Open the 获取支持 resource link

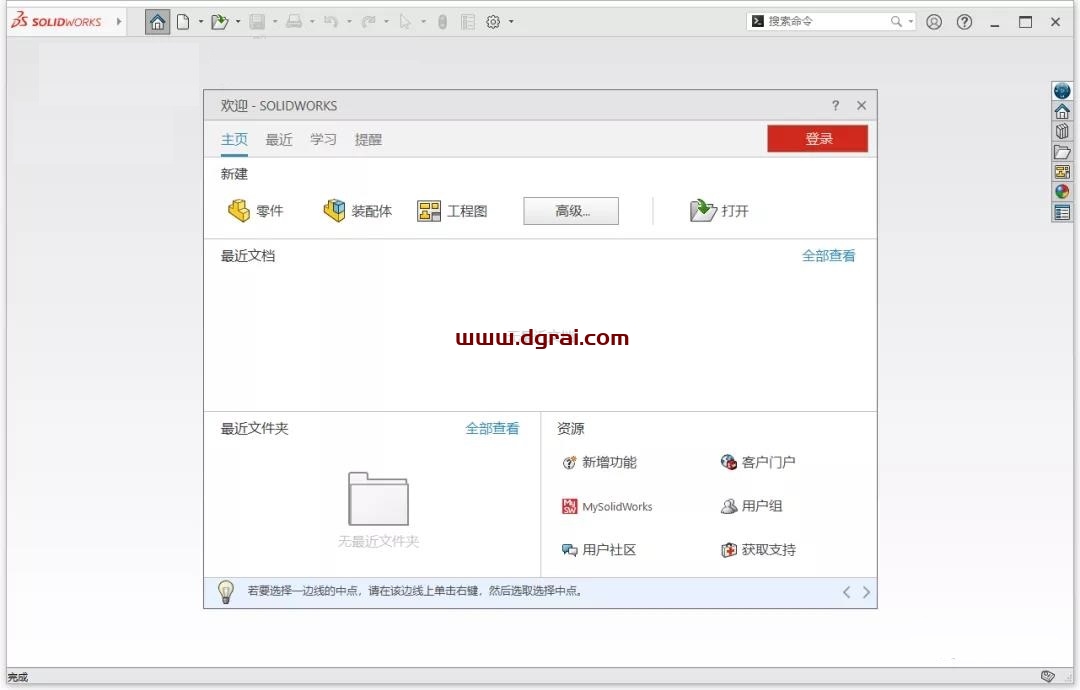click(x=758, y=550)
